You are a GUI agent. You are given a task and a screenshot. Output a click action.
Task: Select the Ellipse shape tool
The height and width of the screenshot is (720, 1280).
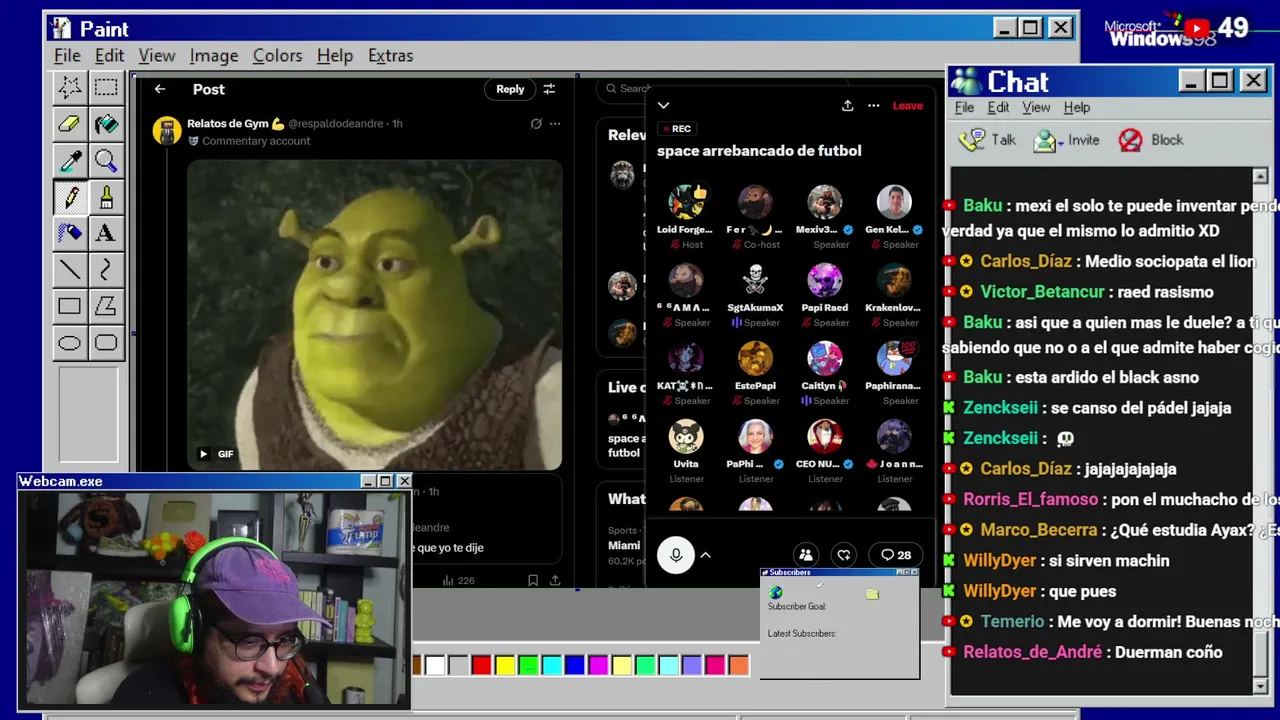(x=70, y=343)
